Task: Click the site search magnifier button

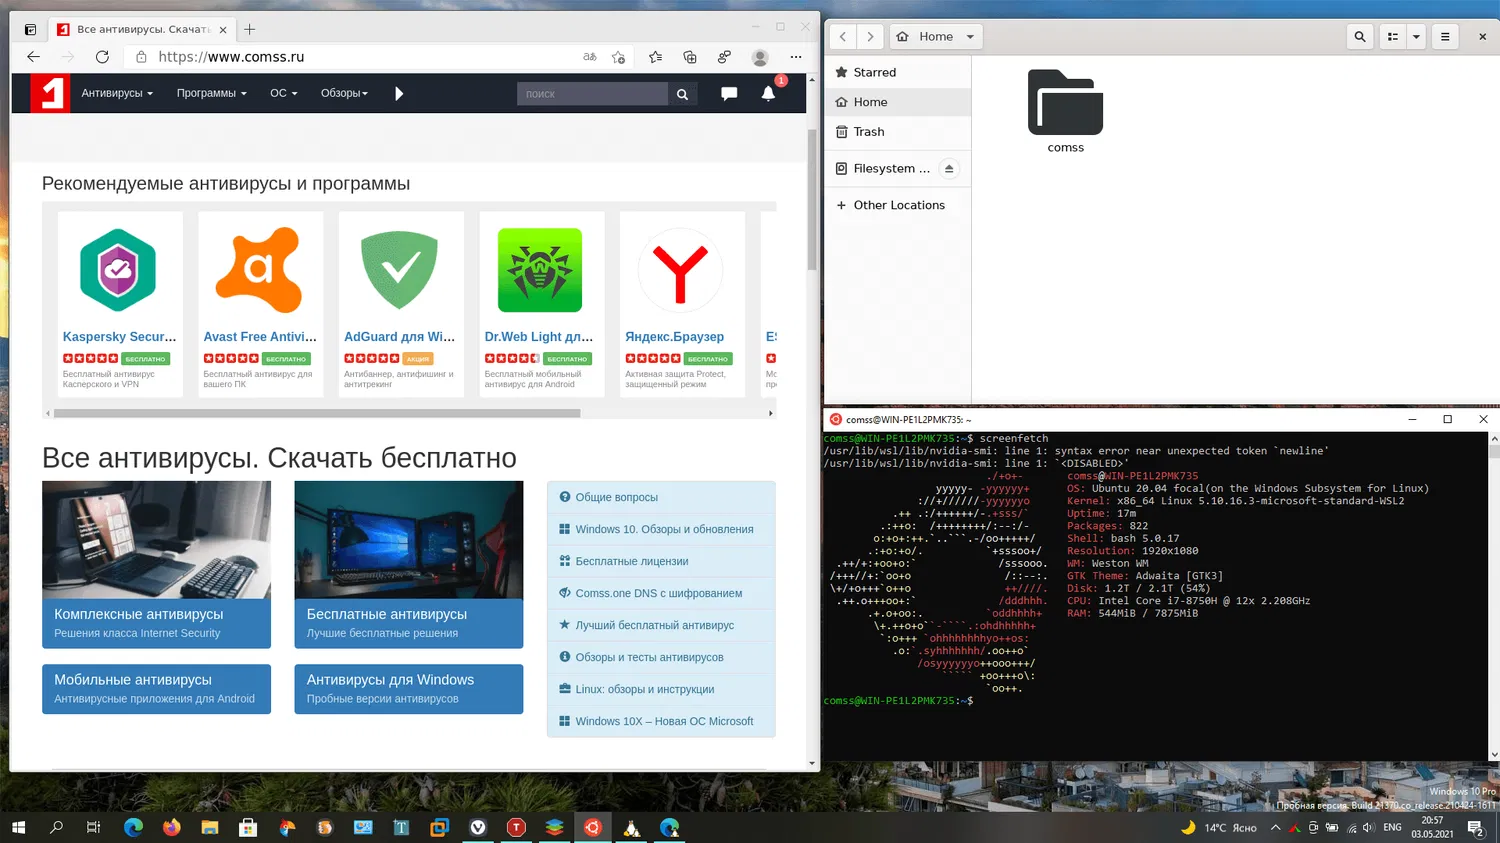Action: pyautogui.click(x=682, y=94)
